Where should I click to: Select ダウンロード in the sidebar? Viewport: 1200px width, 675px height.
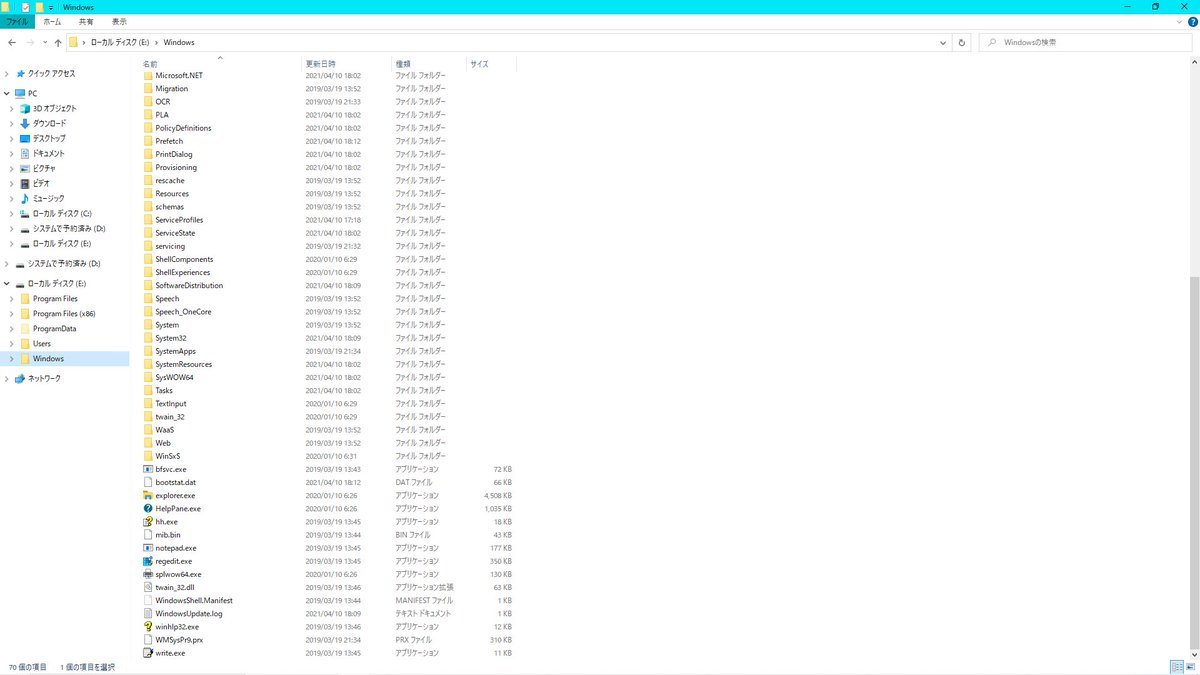49,123
